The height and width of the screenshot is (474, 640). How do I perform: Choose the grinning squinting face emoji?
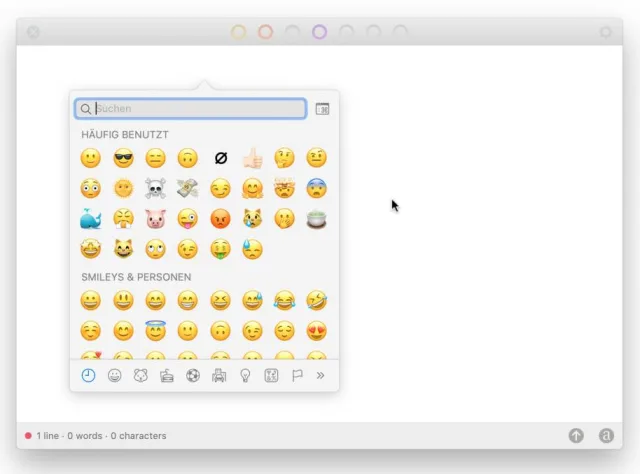pos(221,300)
